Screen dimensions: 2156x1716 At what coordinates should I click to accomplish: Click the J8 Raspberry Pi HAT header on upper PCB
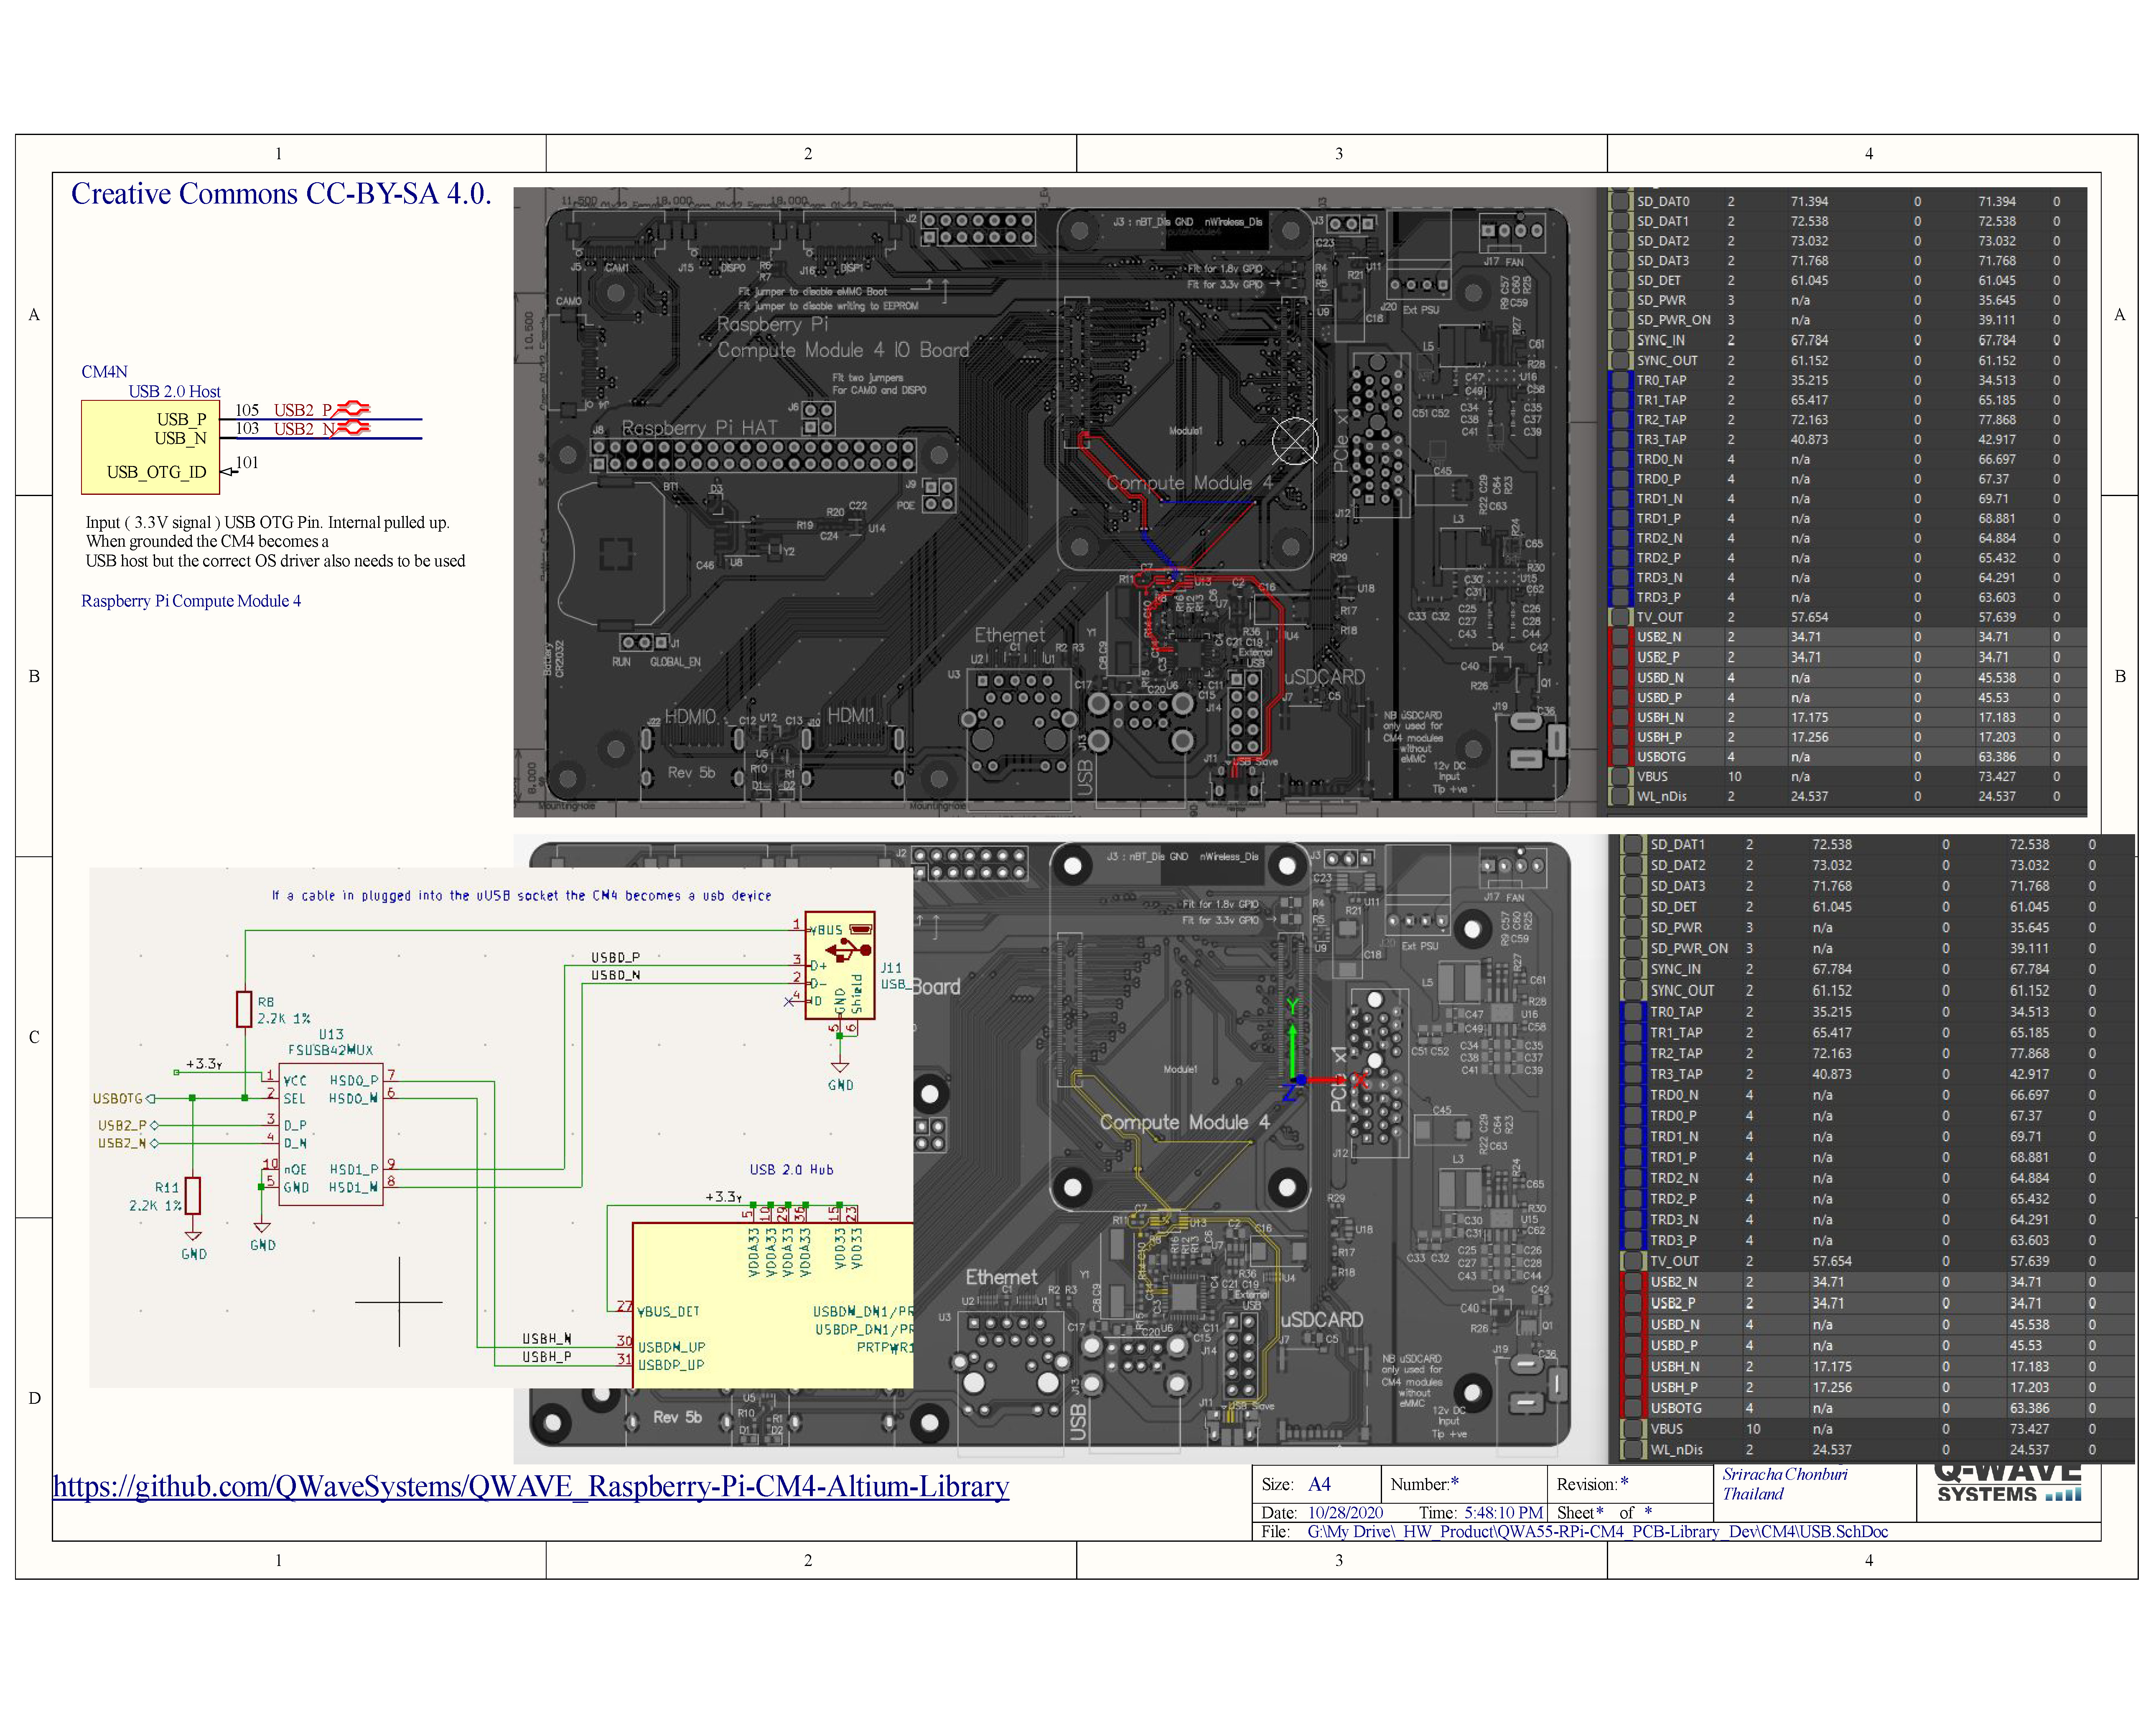pos(753,456)
